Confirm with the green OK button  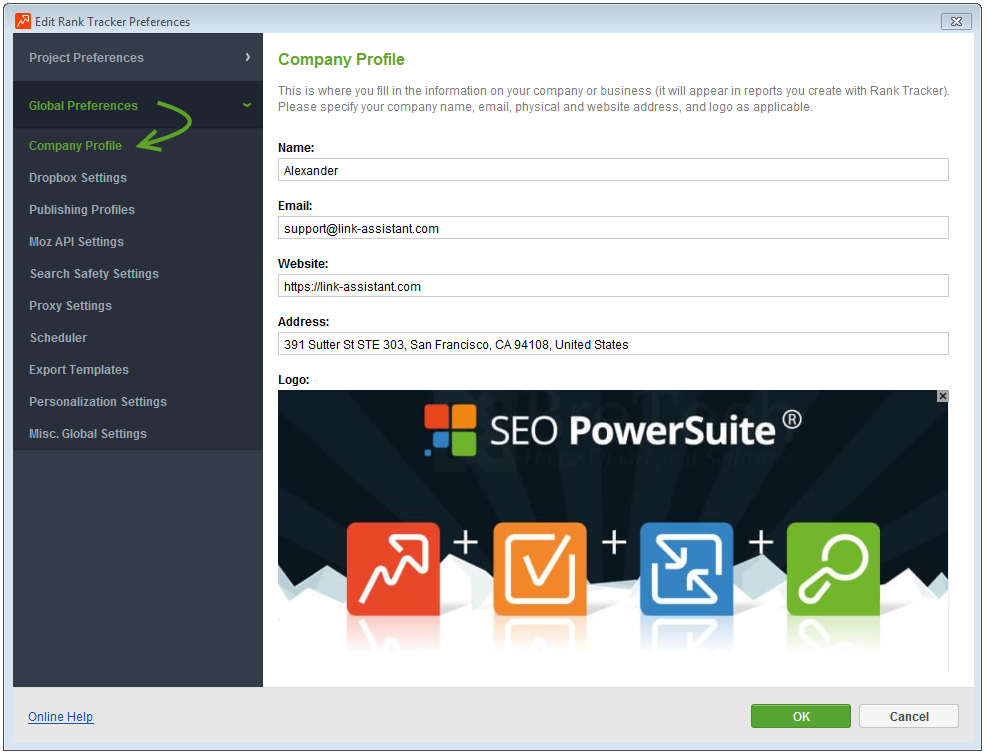coord(800,716)
